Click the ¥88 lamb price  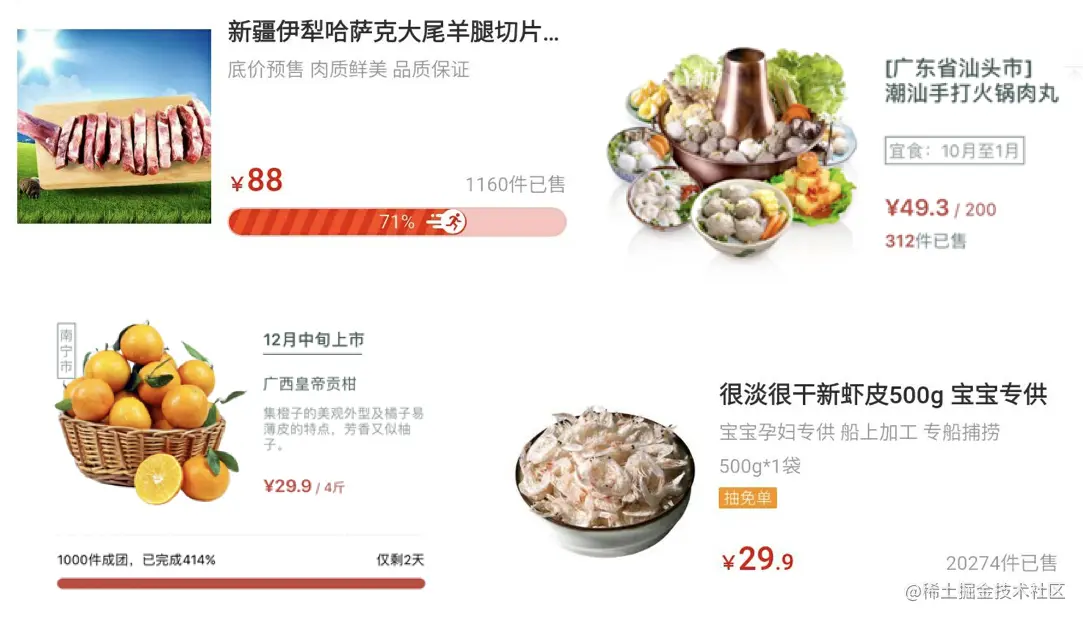coord(256,180)
